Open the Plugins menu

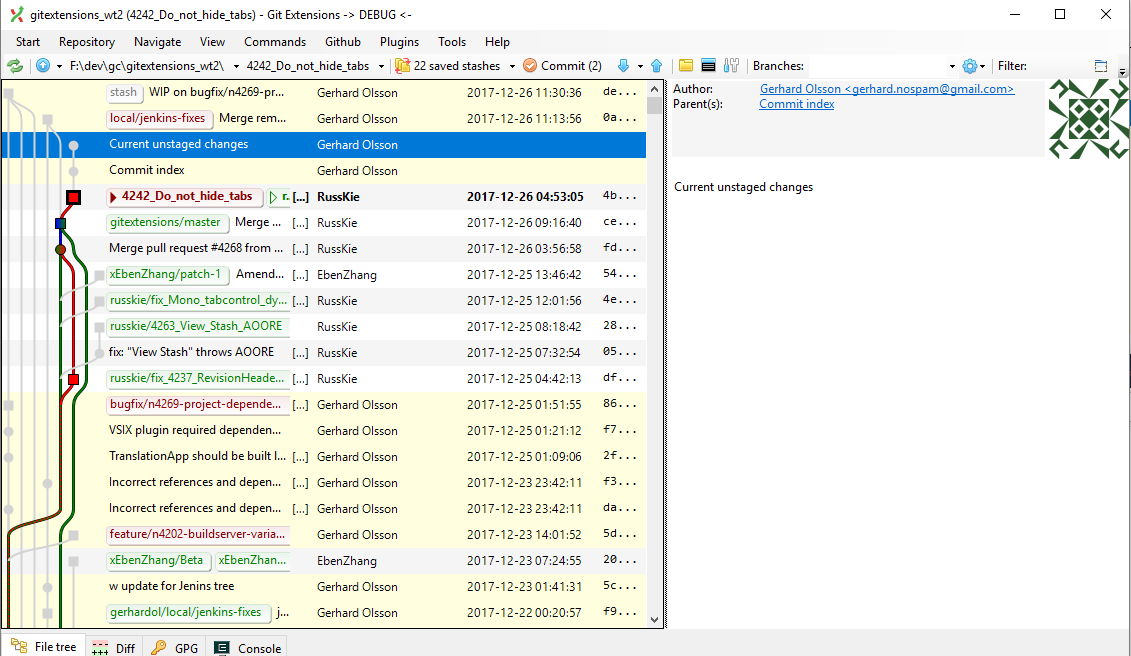pos(399,41)
